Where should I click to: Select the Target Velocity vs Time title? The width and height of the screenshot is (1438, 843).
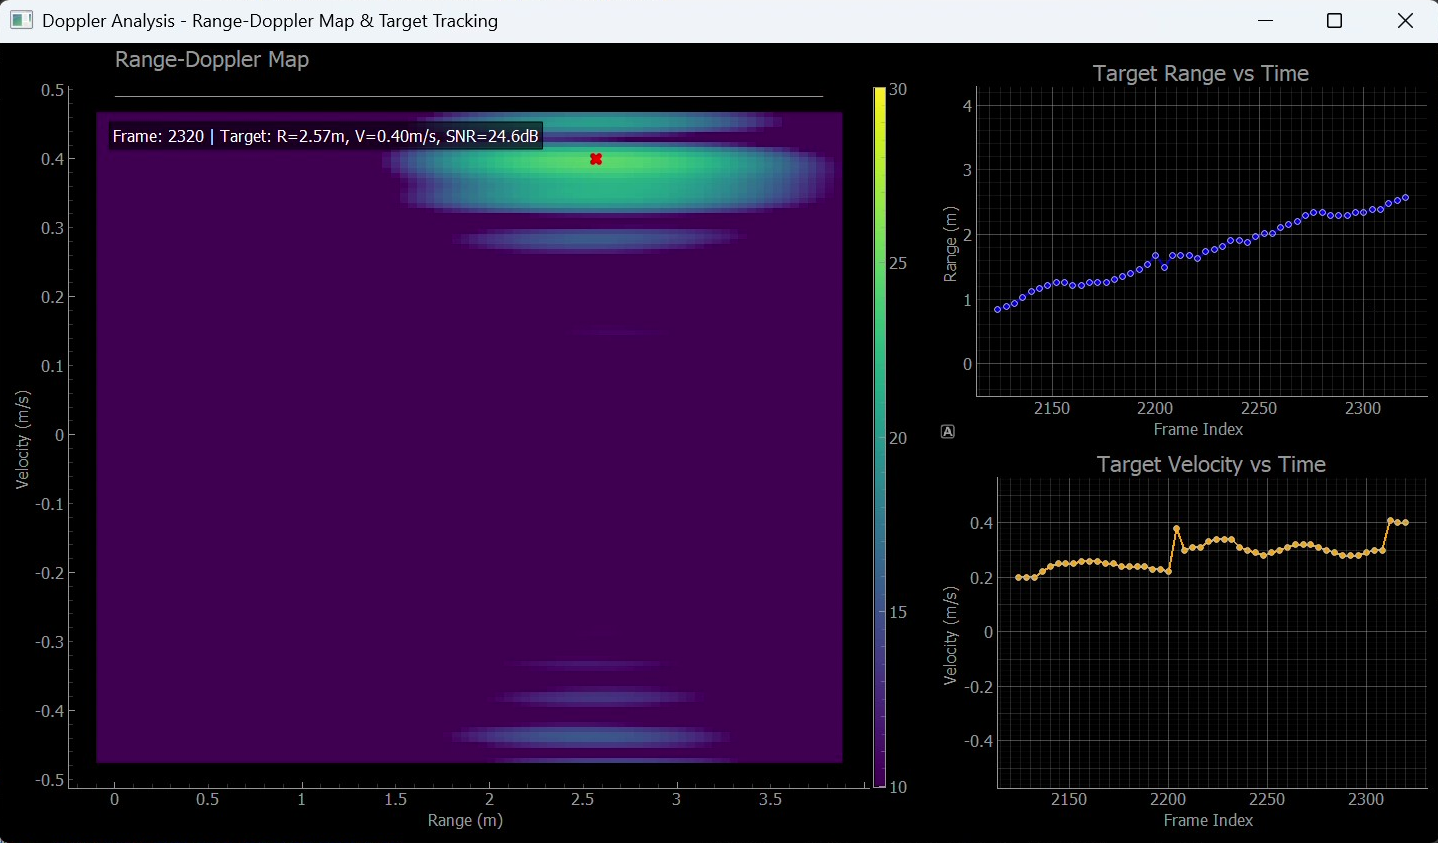click(1210, 465)
